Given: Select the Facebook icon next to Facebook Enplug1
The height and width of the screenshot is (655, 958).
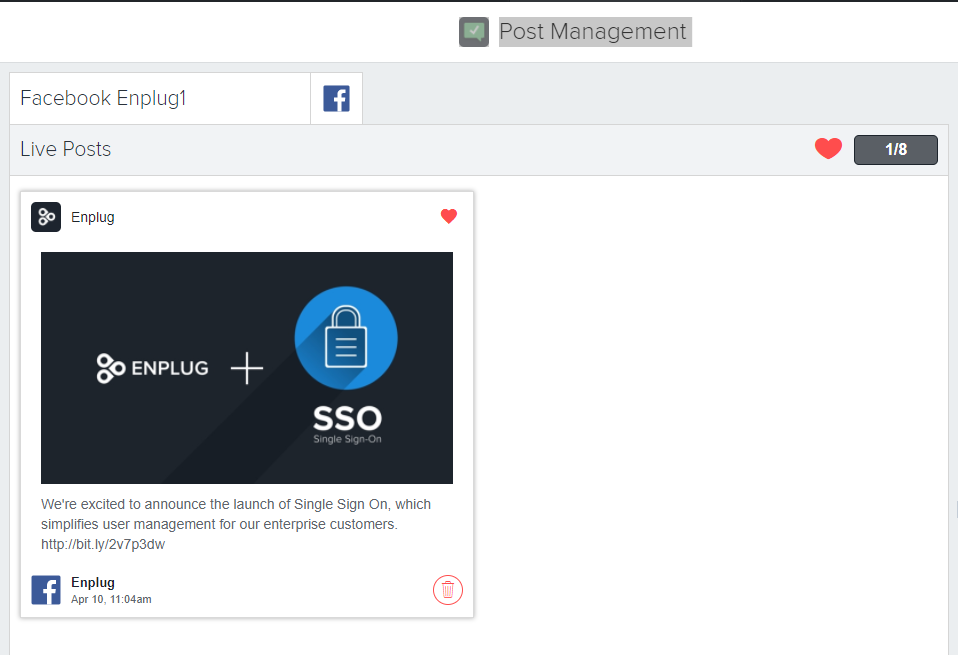Looking at the screenshot, I should click(335, 97).
